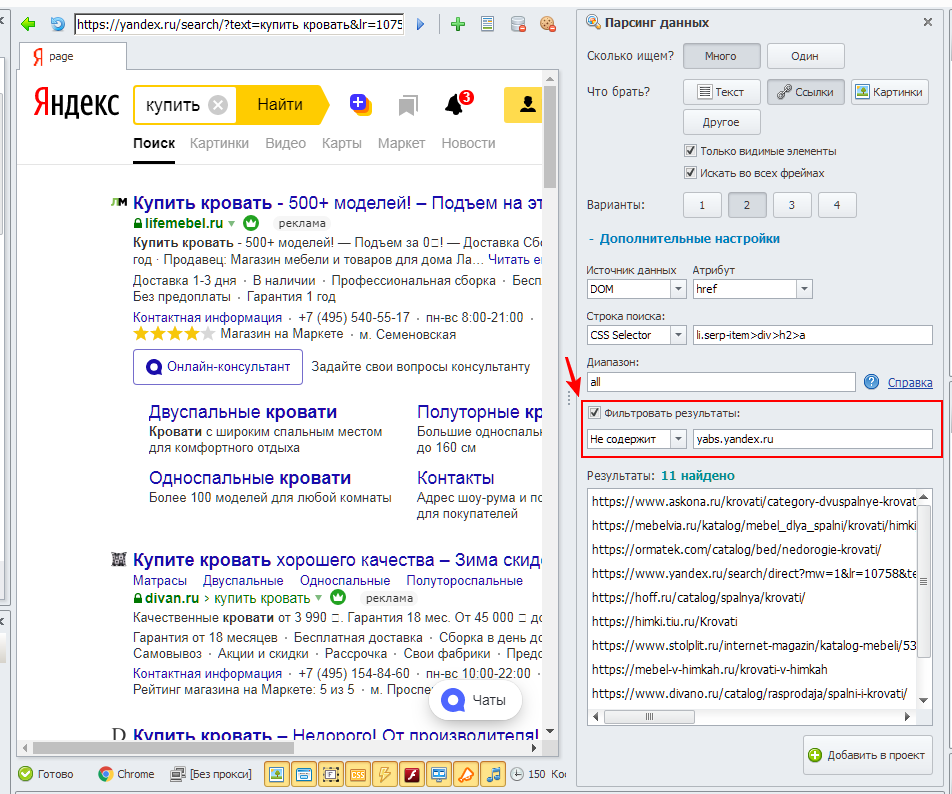Switch to Yandex Картинки tab

tap(219, 143)
